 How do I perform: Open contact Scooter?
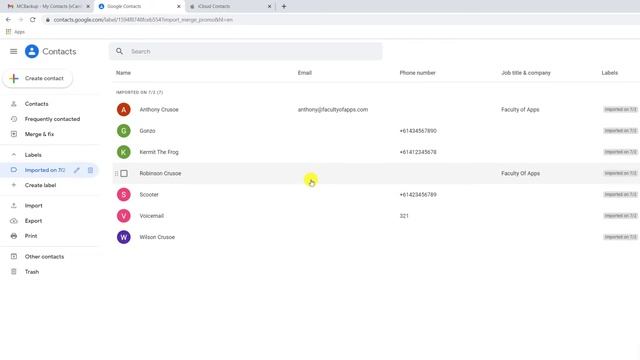(x=149, y=195)
